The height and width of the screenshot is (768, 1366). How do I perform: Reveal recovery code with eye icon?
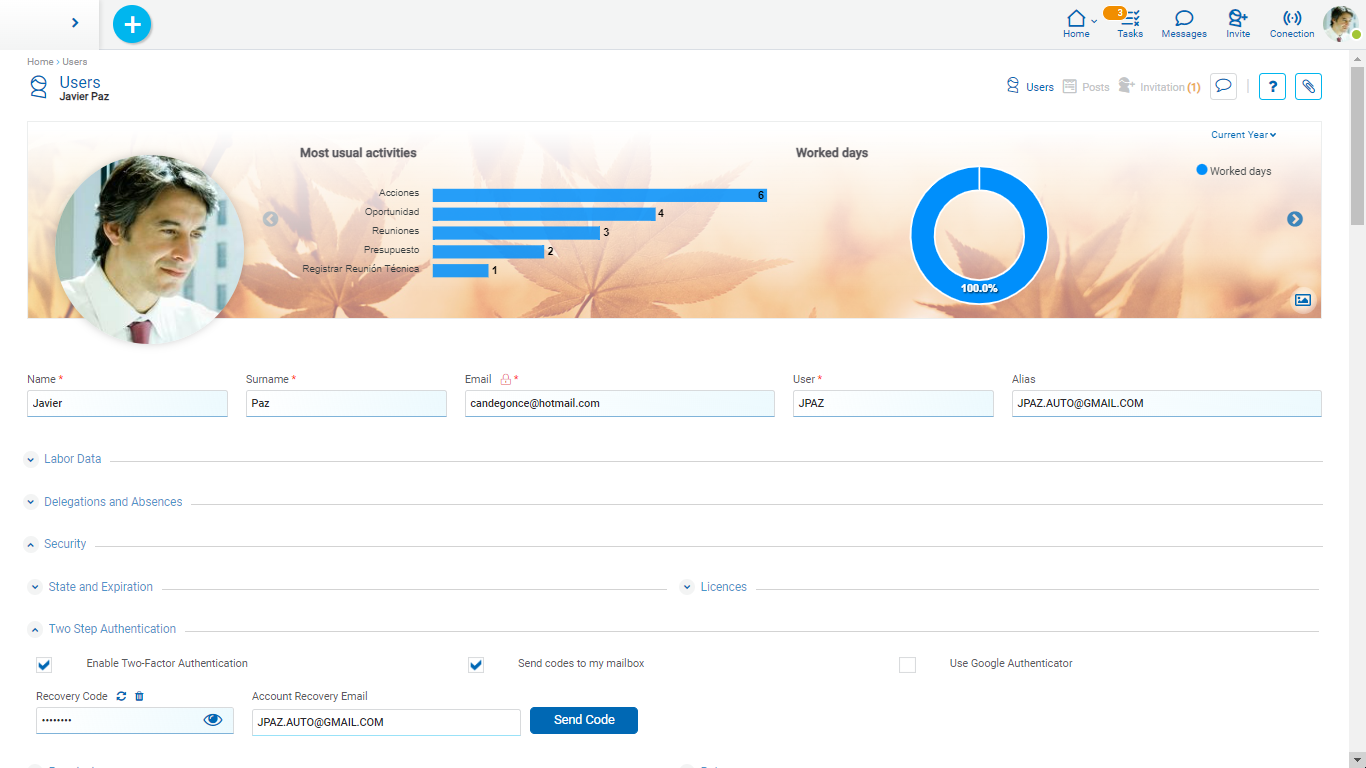coord(213,720)
